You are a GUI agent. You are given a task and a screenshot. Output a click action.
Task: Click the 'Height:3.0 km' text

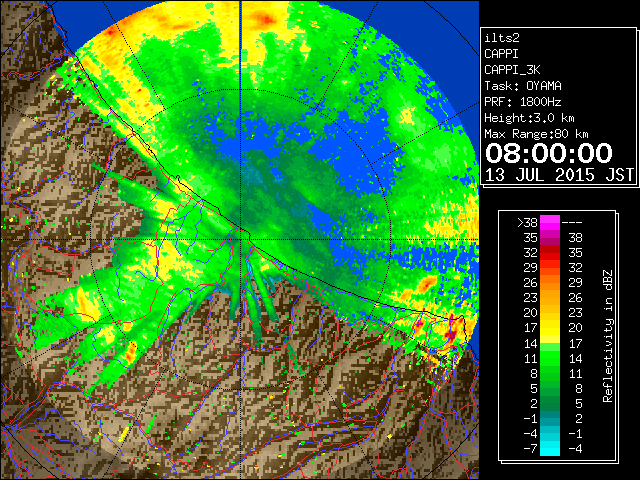(x=529, y=118)
